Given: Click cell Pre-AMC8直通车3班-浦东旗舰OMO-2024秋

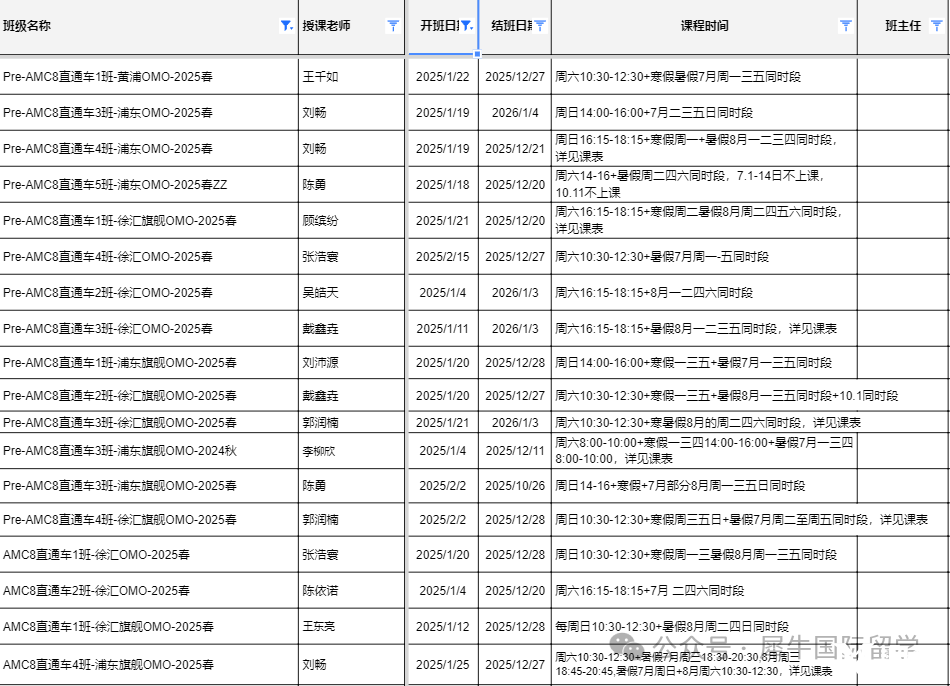Looking at the screenshot, I should [148, 451].
